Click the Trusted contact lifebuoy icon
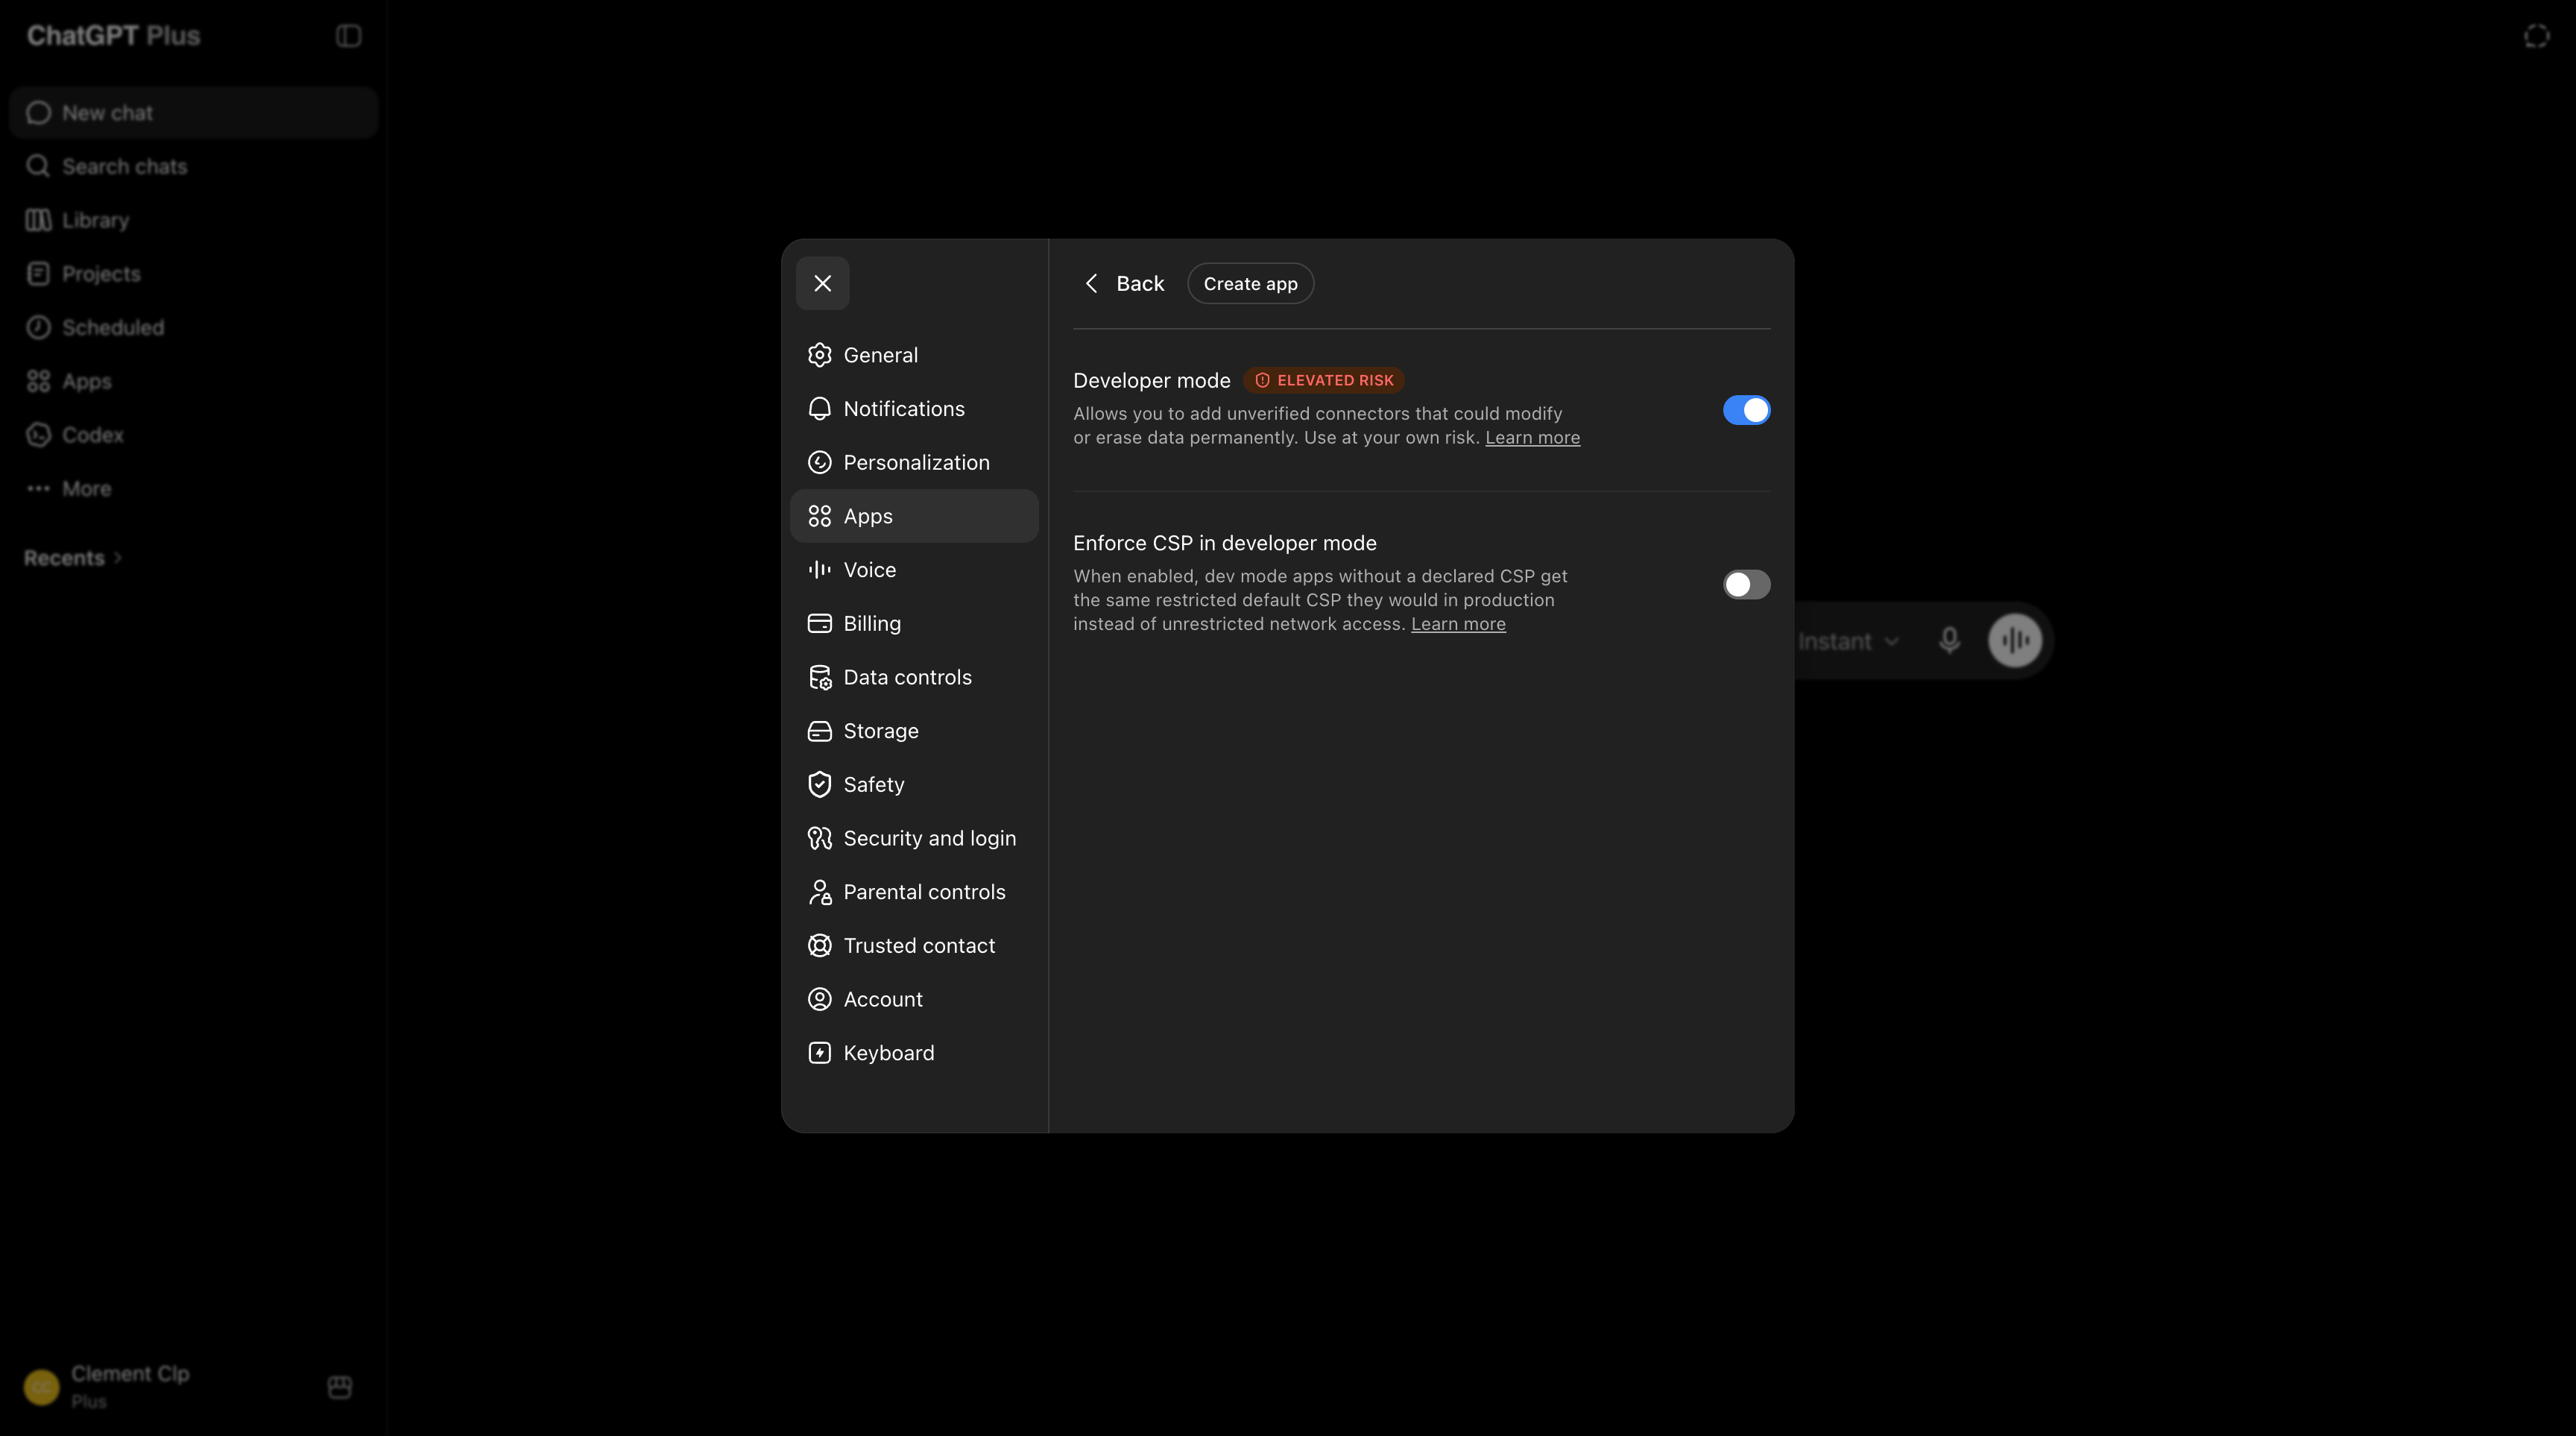Image resolution: width=2576 pixels, height=1436 pixels. (x=819, y=945)
